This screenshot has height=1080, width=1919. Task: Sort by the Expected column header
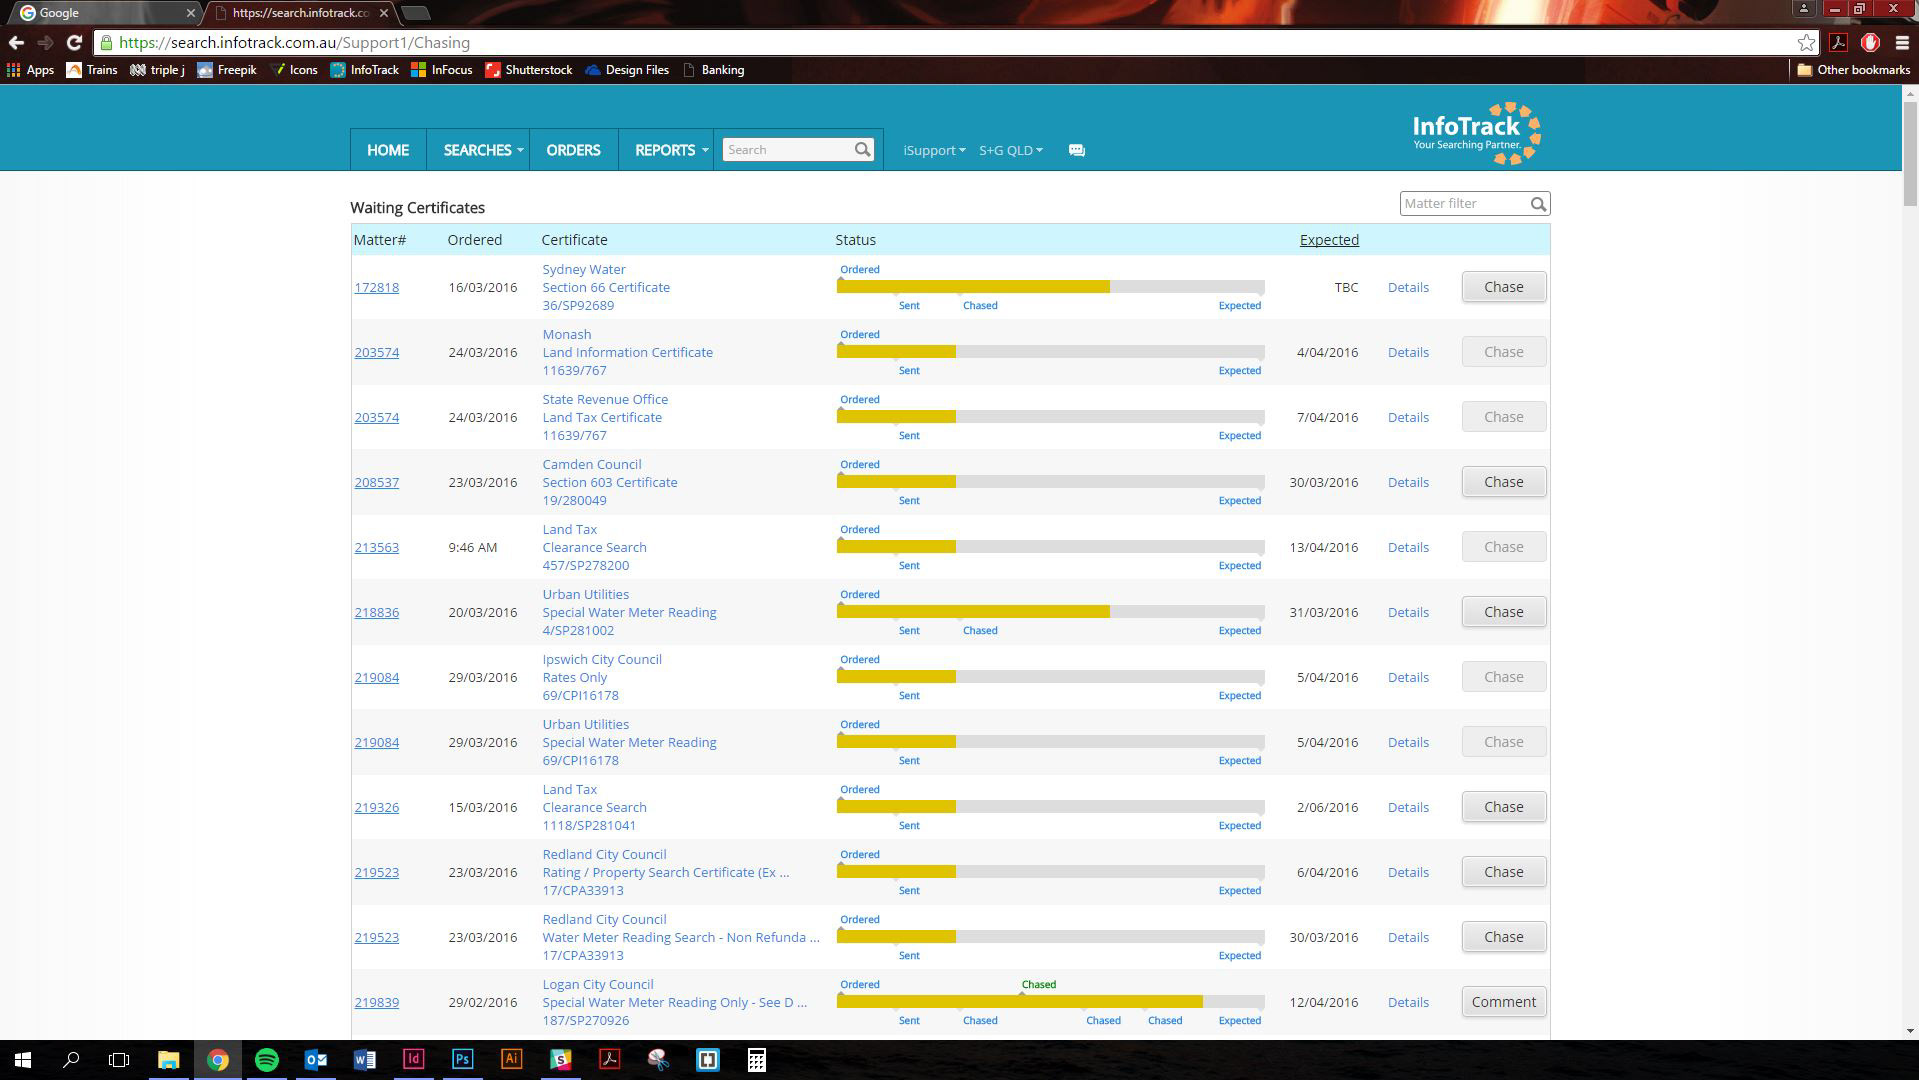[x=1329, y=240]
